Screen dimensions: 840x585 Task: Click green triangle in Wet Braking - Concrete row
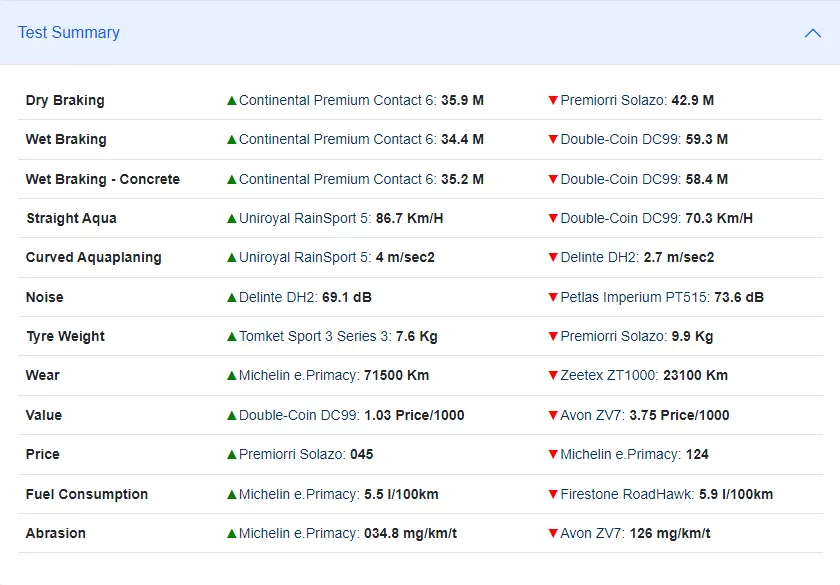point(232,179)
